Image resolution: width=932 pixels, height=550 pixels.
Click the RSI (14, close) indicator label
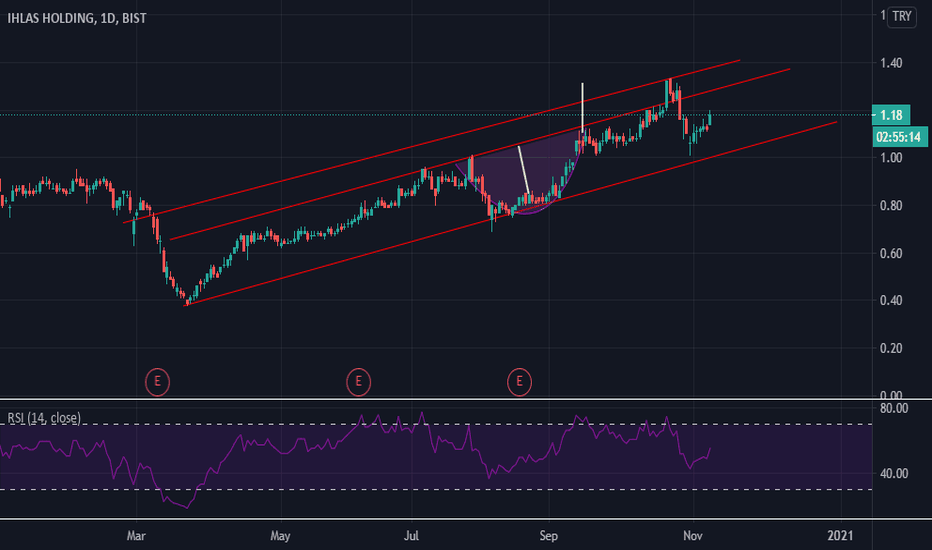43,418
